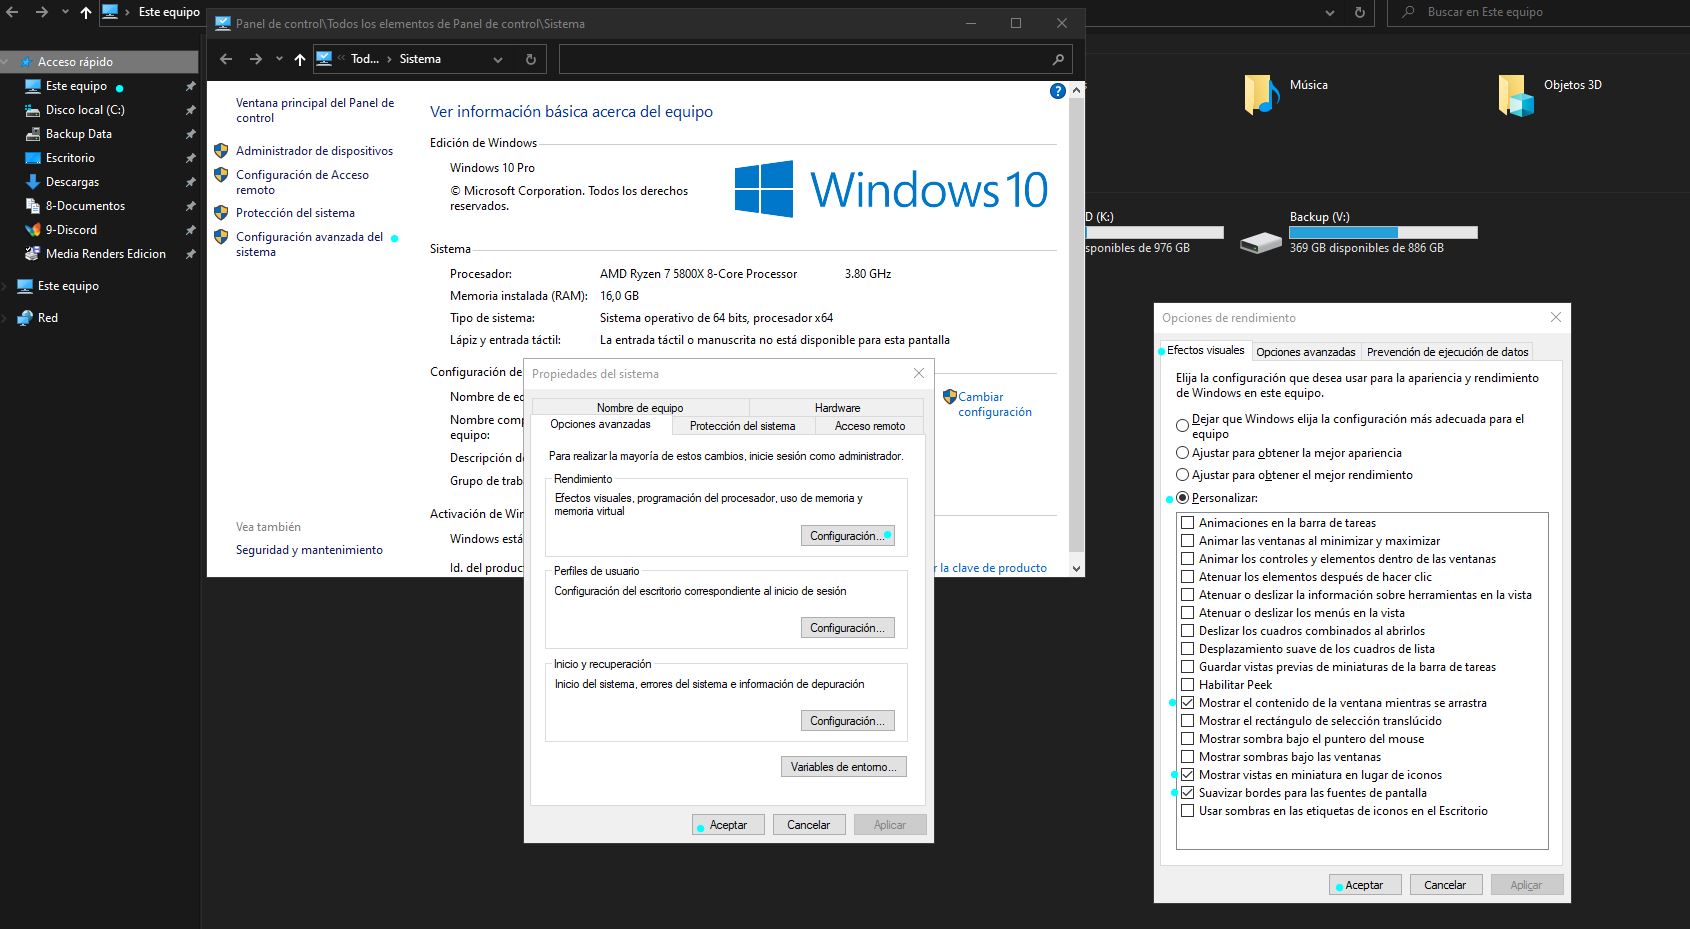This screenshot has width=1690, height=929.
Task: Open the File Explorer address history dropdown
Action: coord(1330,13)
